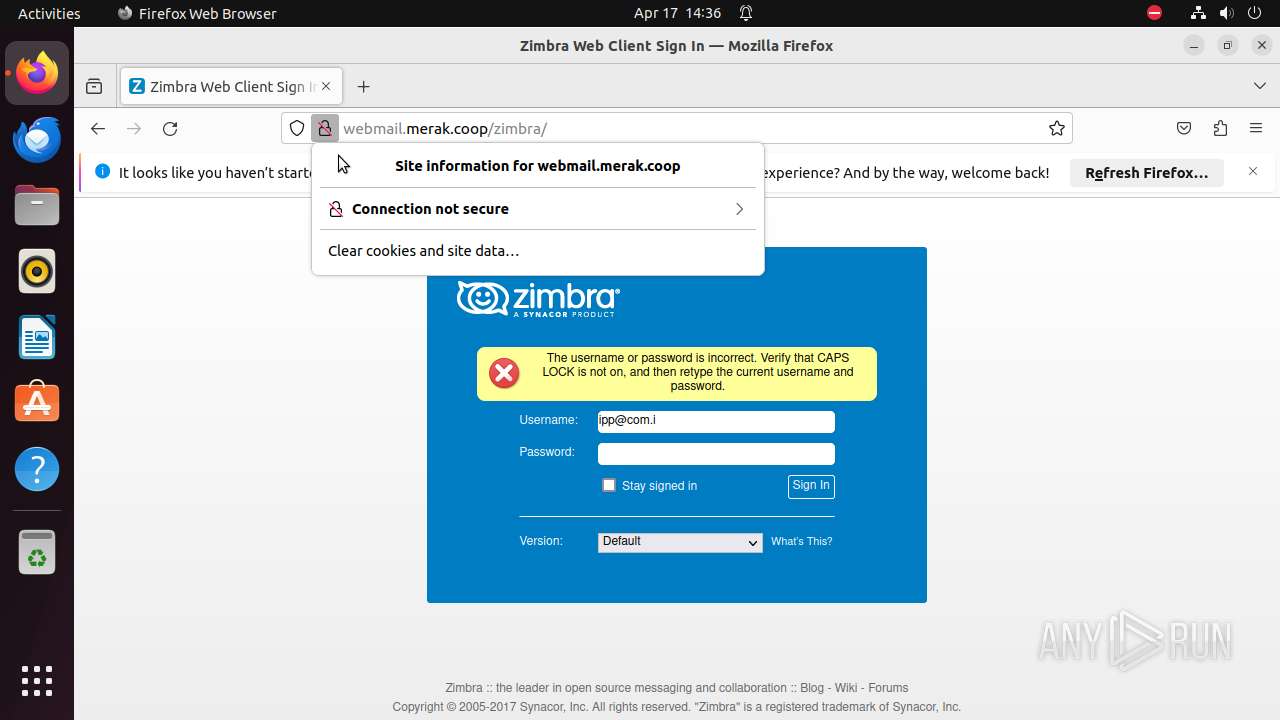Focus the Password input field

pyautogui.click(x=716, y=454)
